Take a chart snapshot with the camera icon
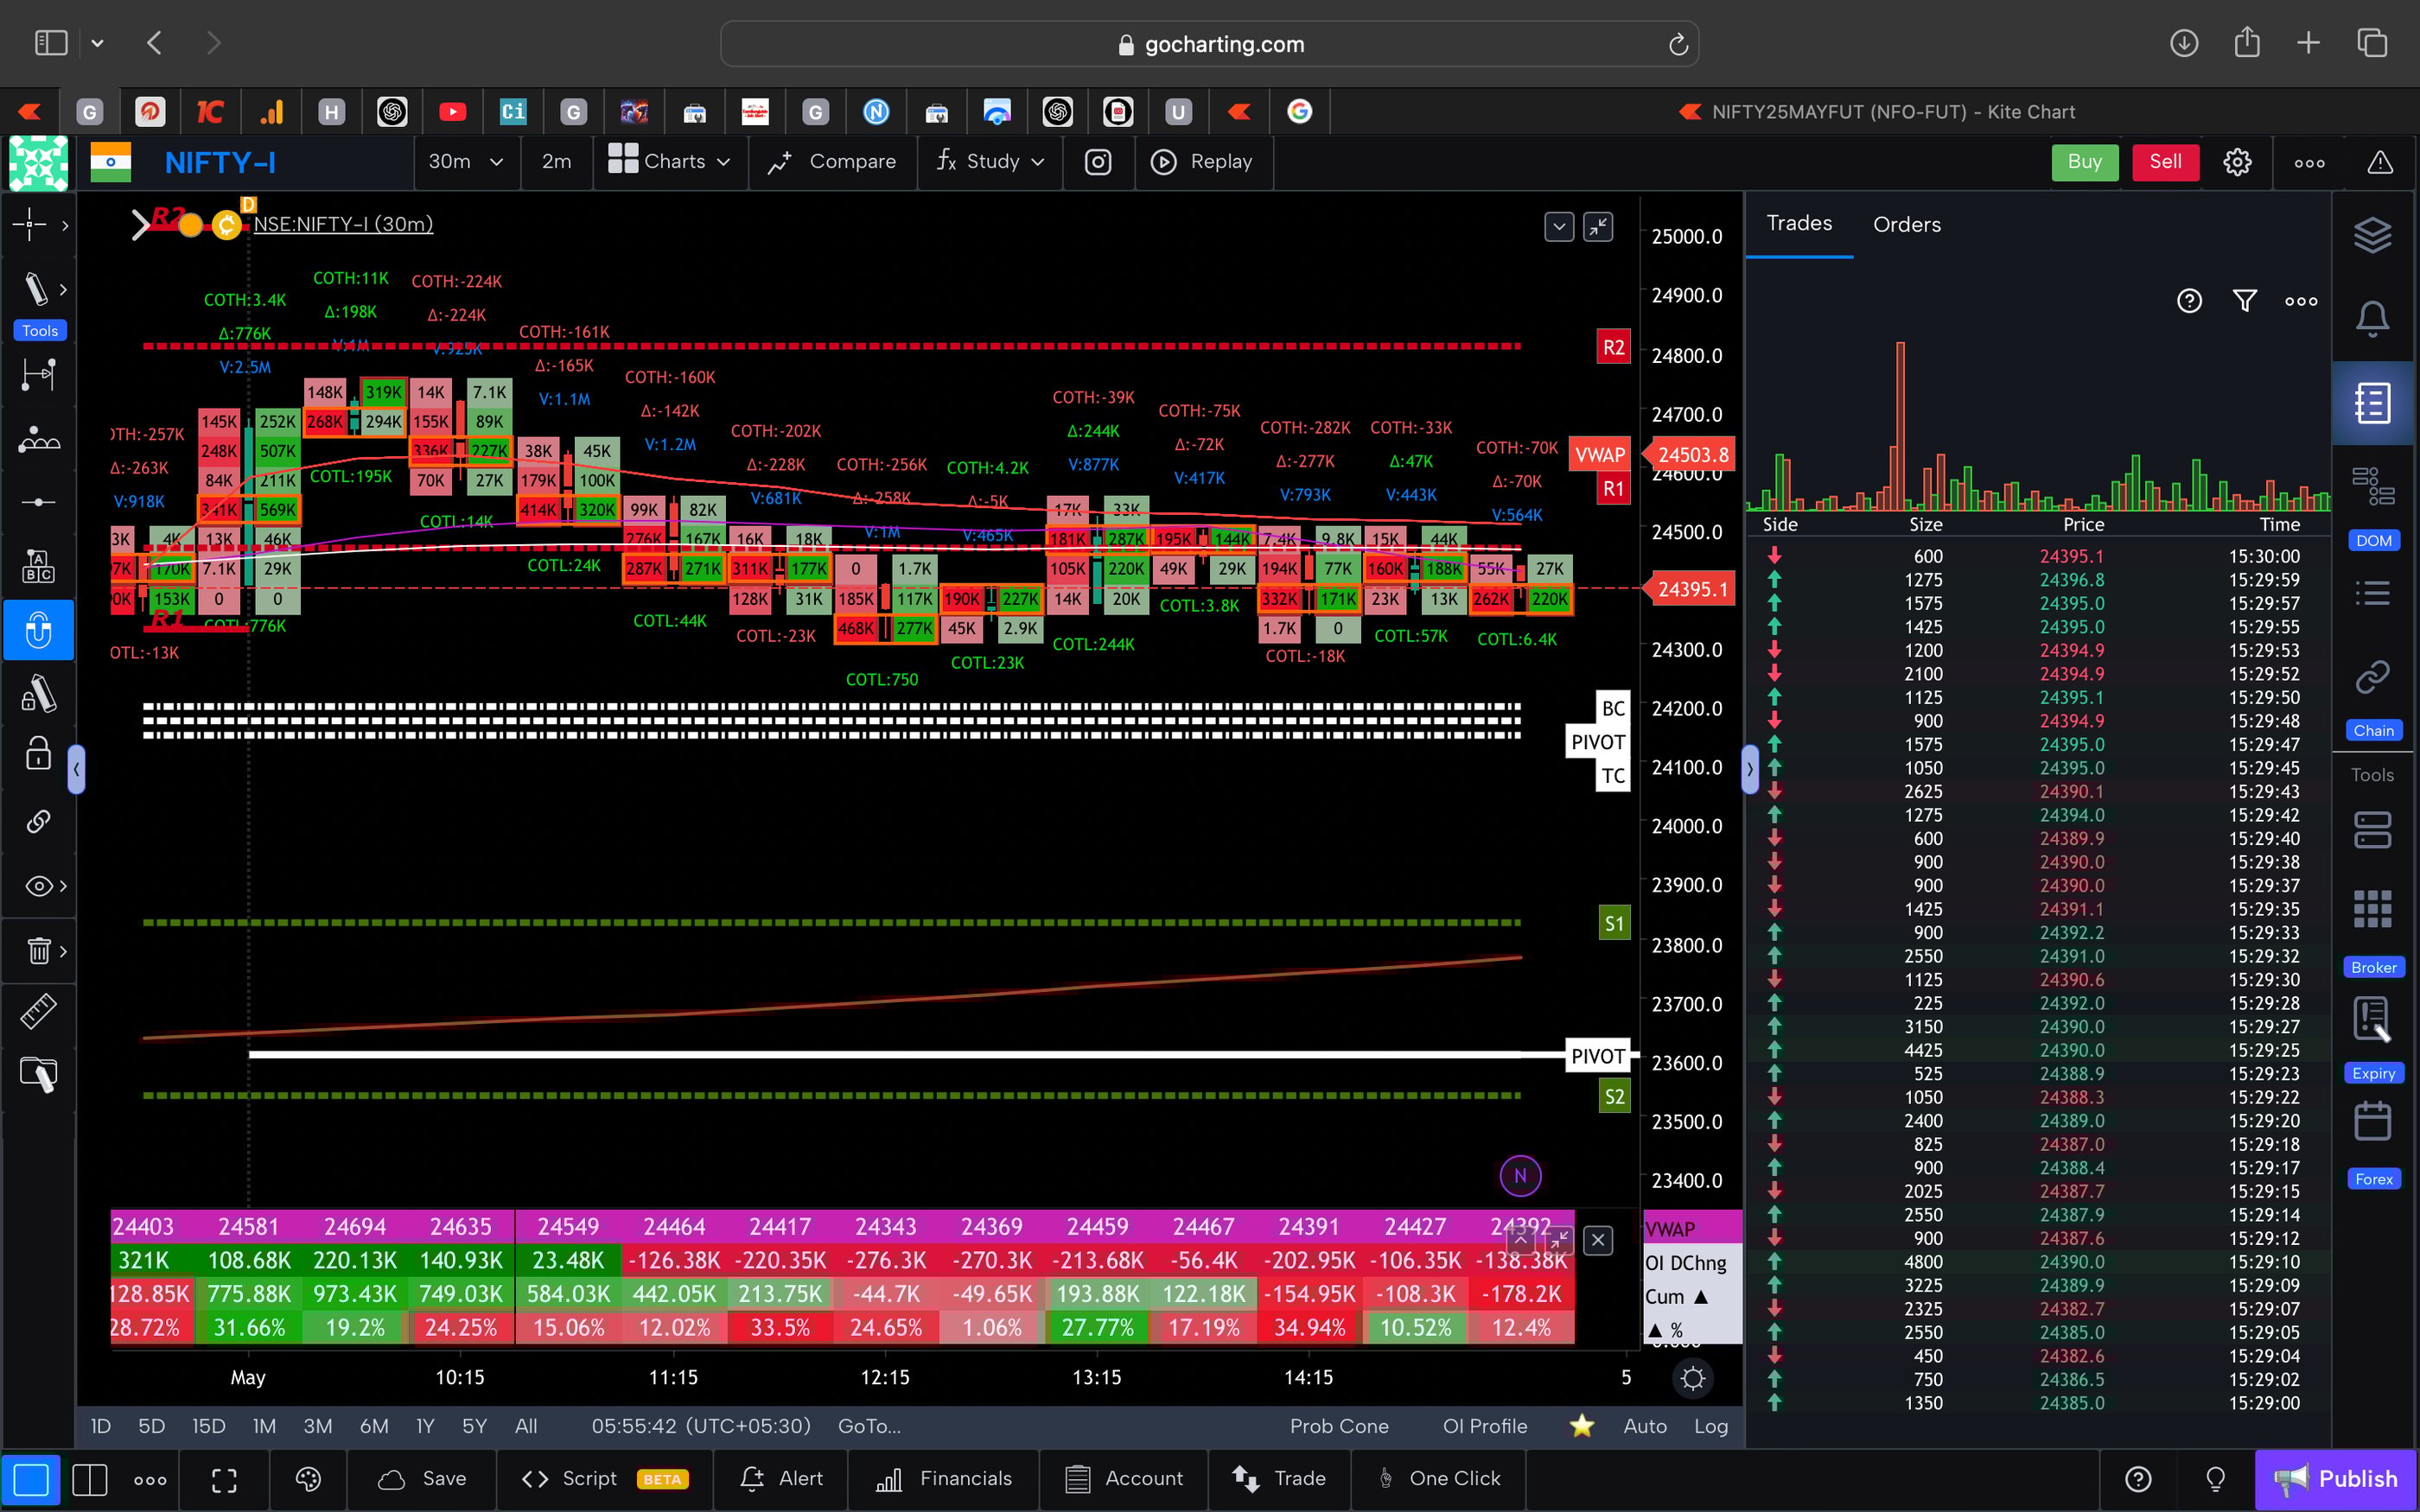2420x1512 pixels. (x=1098, y=161)
